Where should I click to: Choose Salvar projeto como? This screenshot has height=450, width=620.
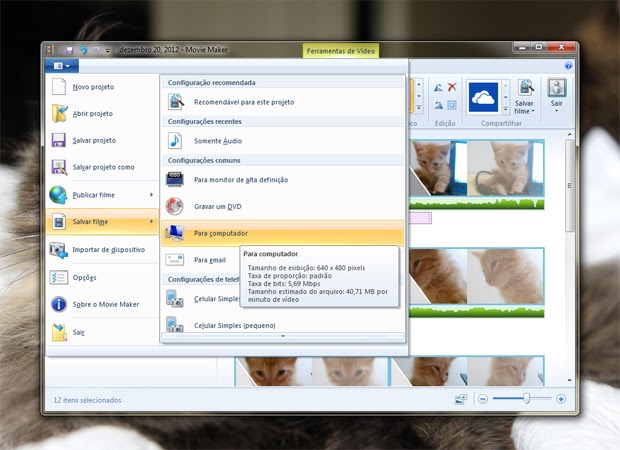102,167
